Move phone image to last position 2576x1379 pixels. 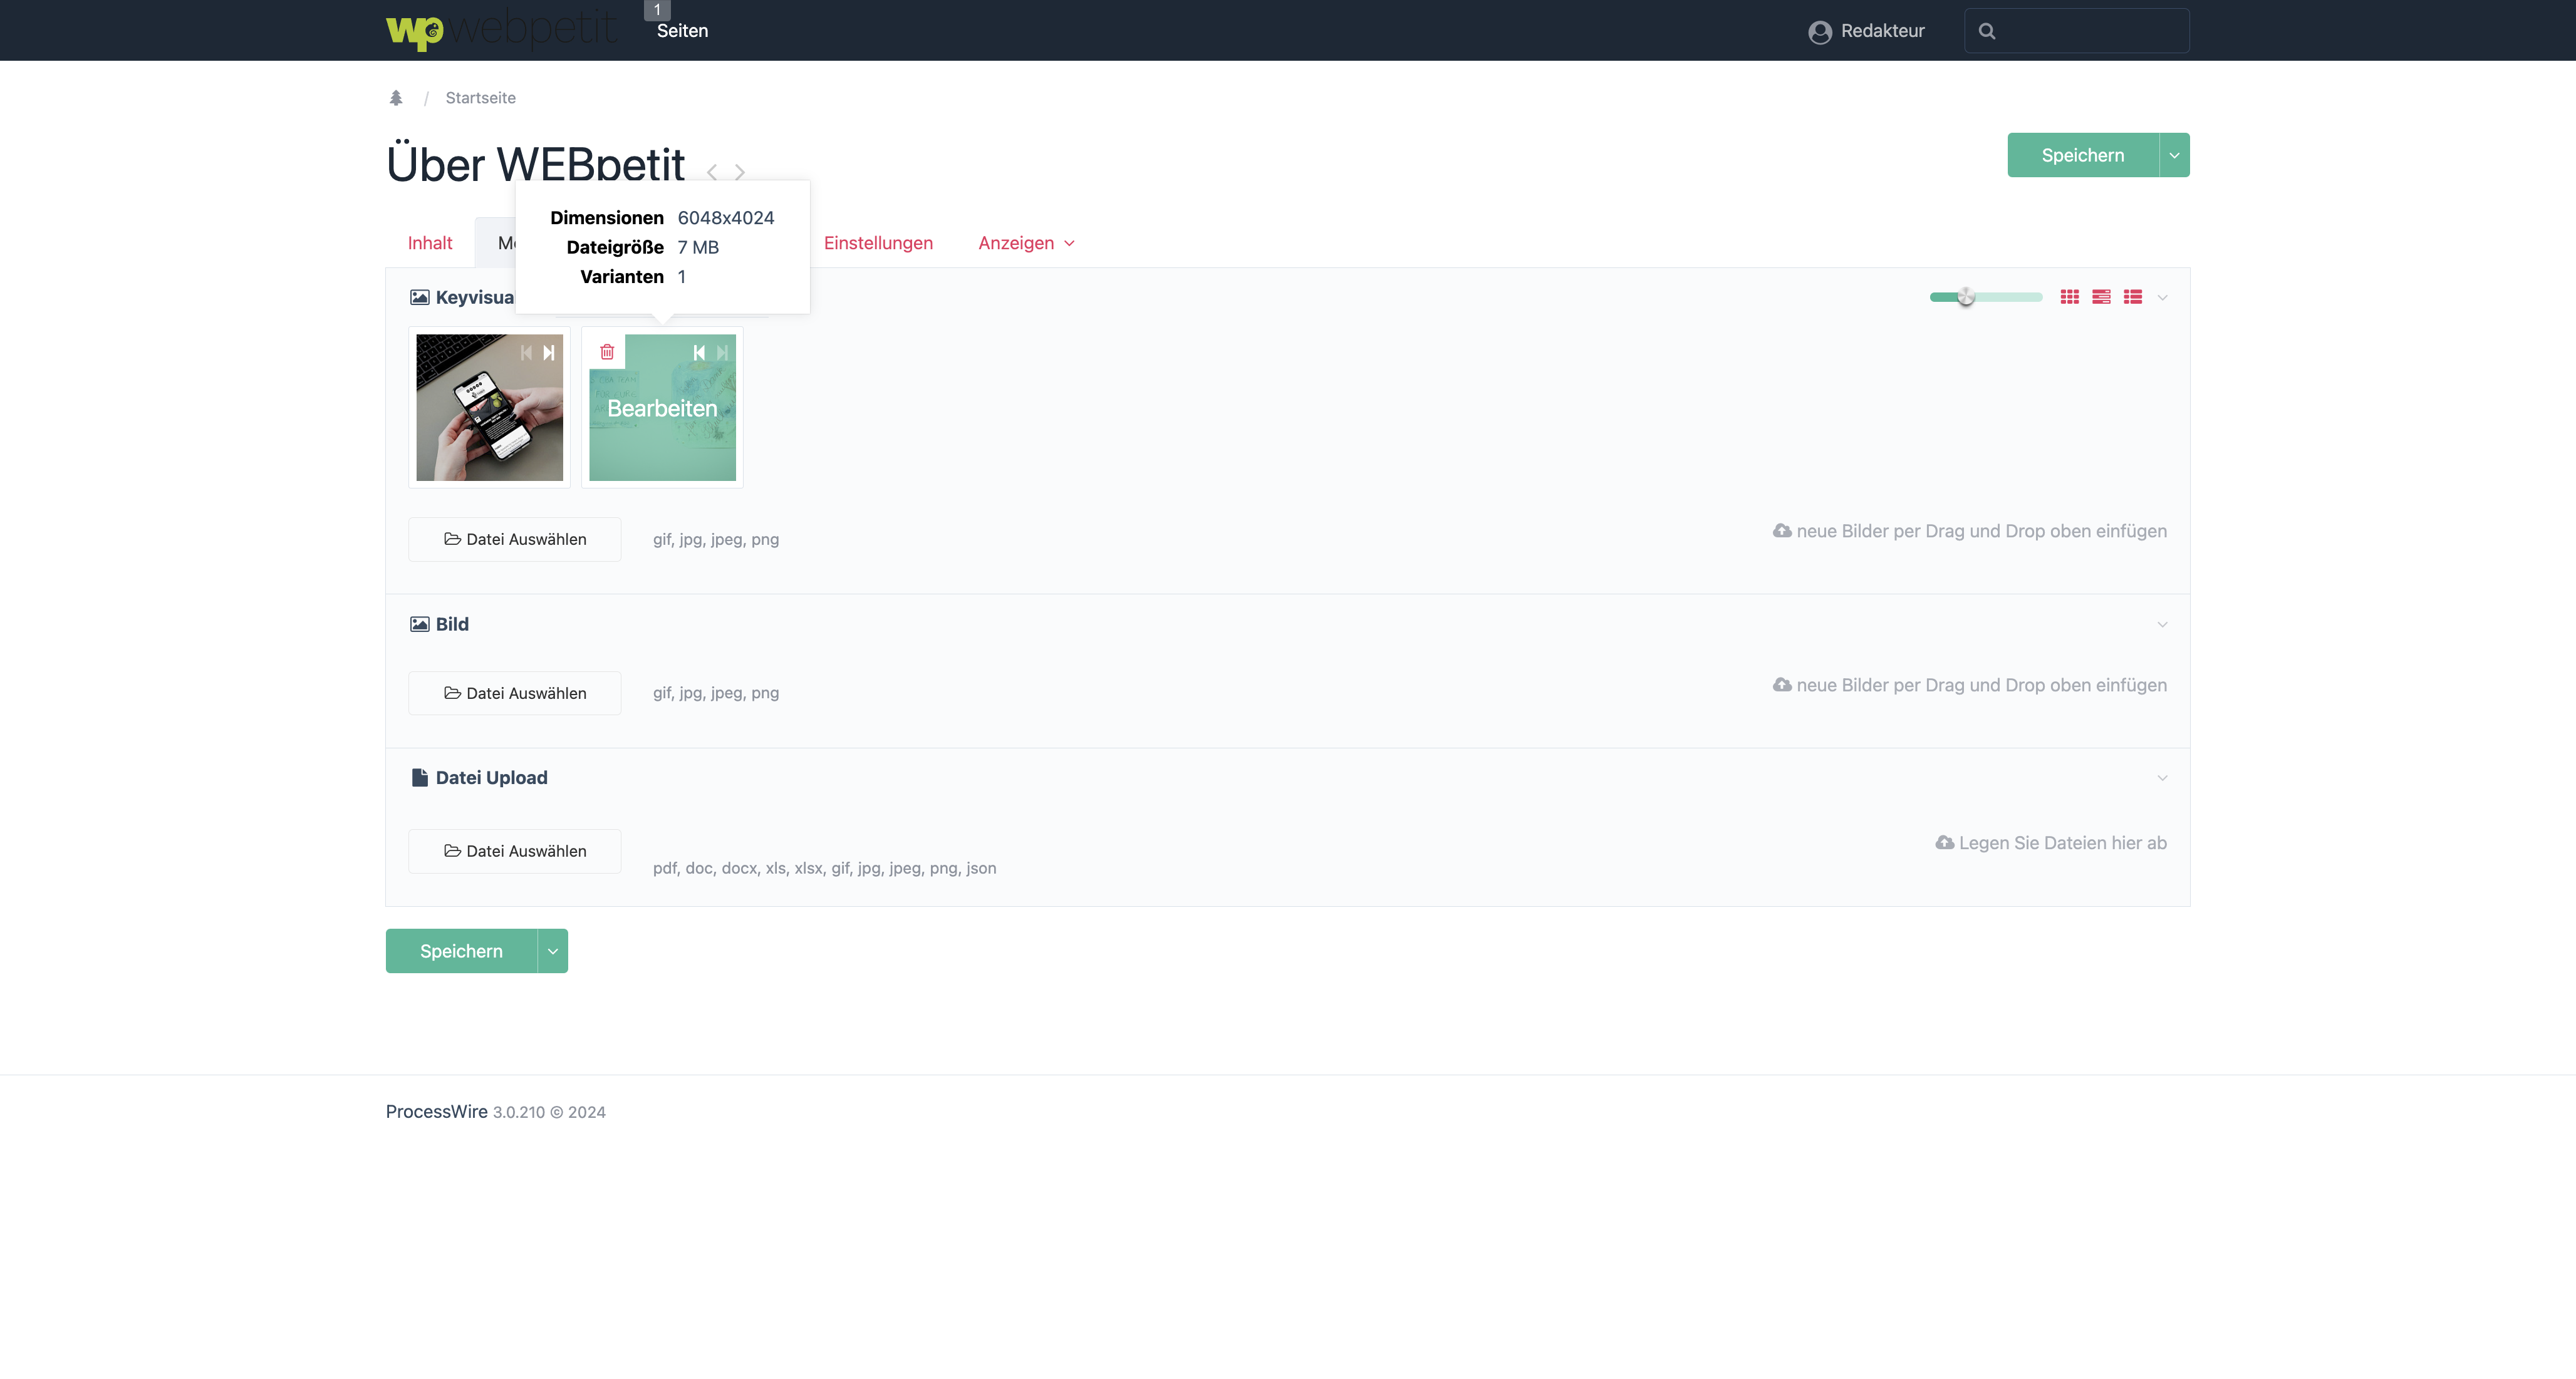pos(548,352)
